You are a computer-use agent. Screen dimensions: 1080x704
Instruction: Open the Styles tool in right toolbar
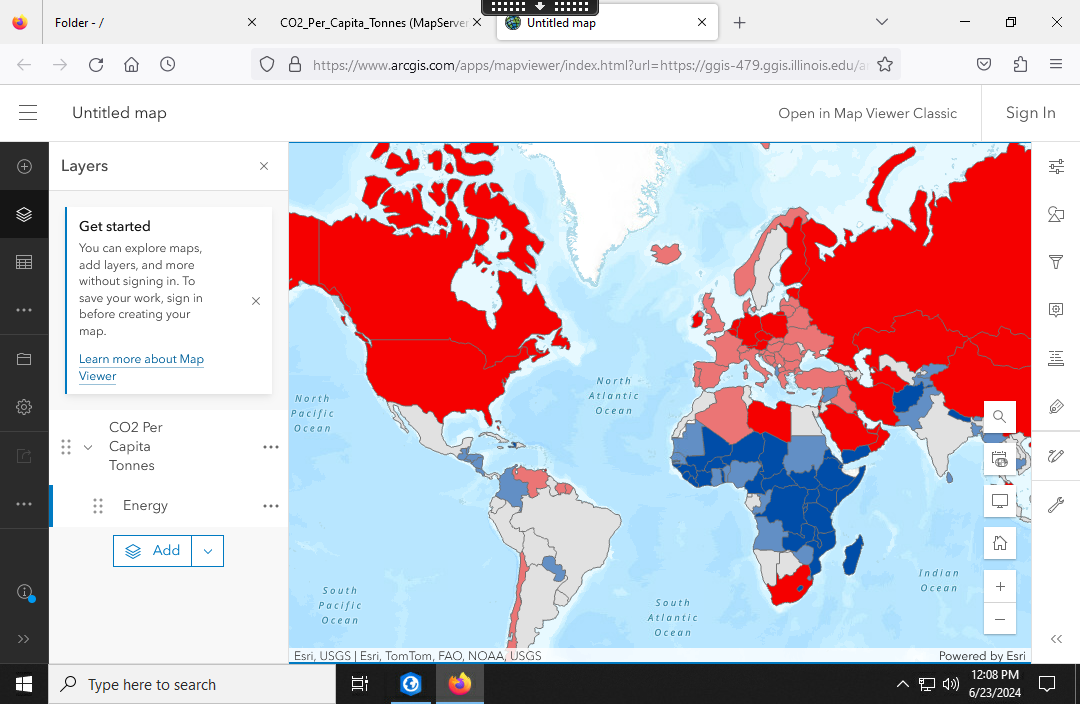click(1055, 214)
